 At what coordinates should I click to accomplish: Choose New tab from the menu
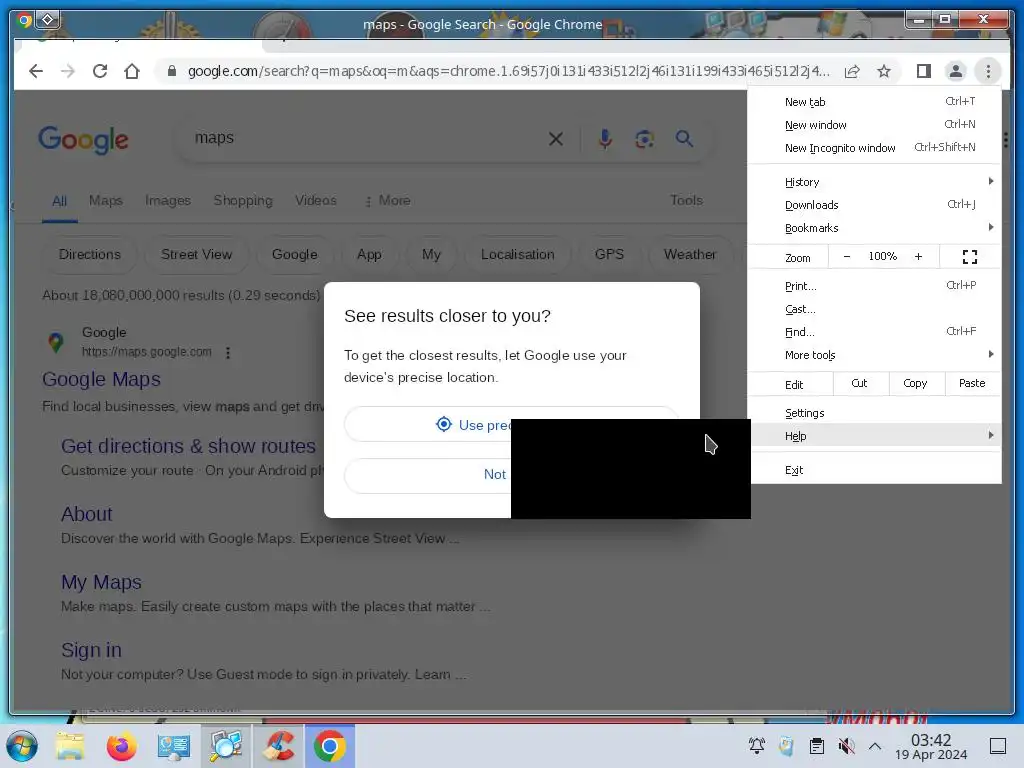click(x=874, y=102)
